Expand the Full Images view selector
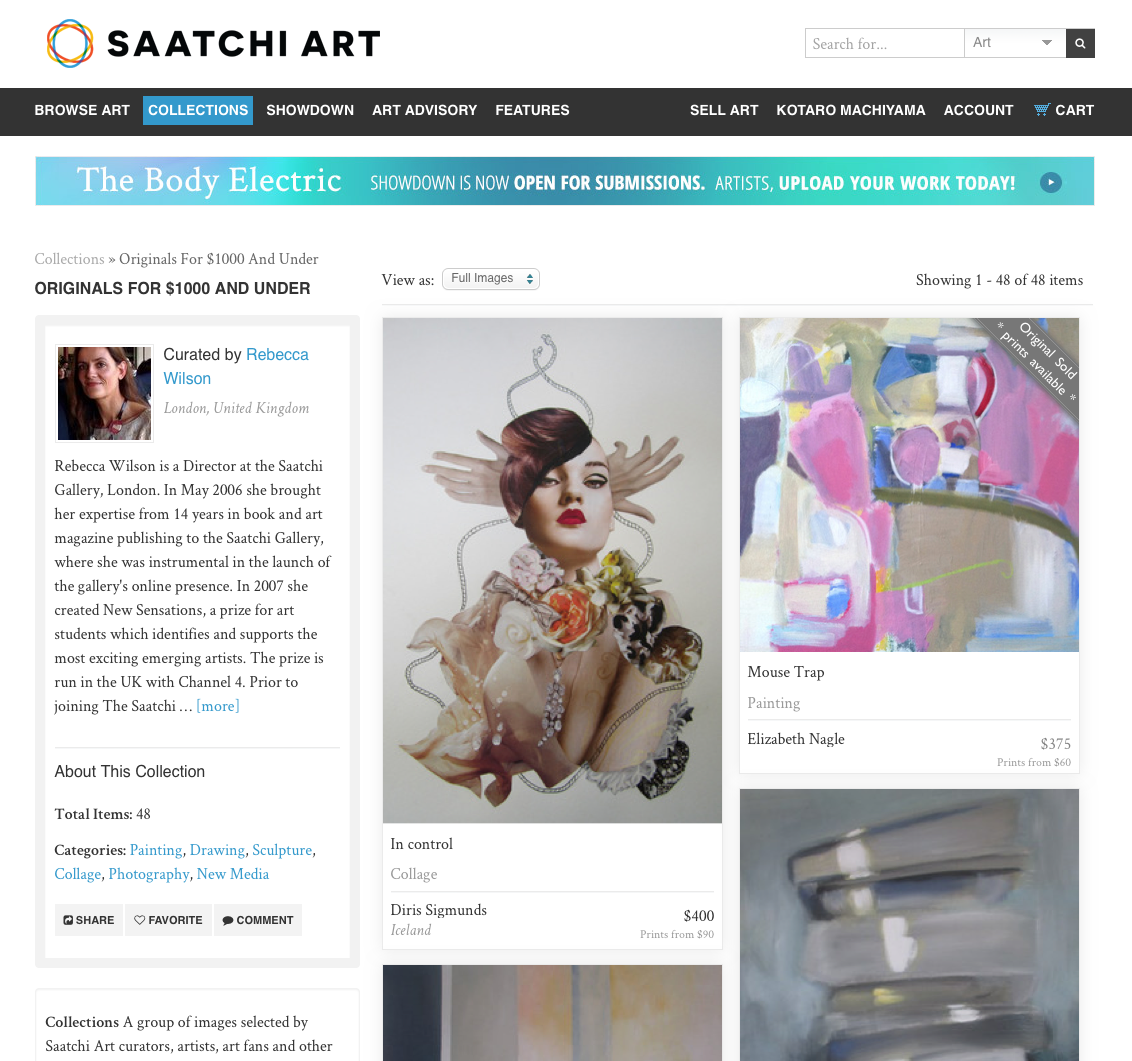1132x1061 pixels. 490,279
